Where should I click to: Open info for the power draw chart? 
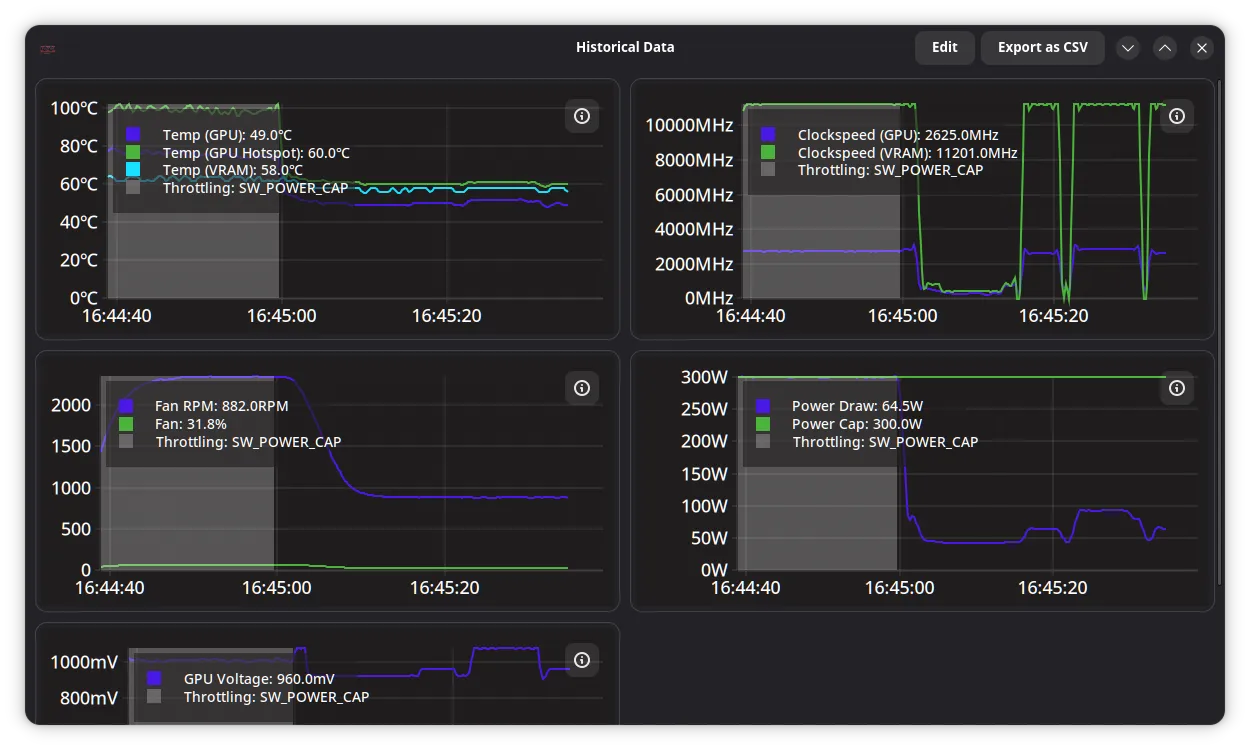(x=1177, y=388)
